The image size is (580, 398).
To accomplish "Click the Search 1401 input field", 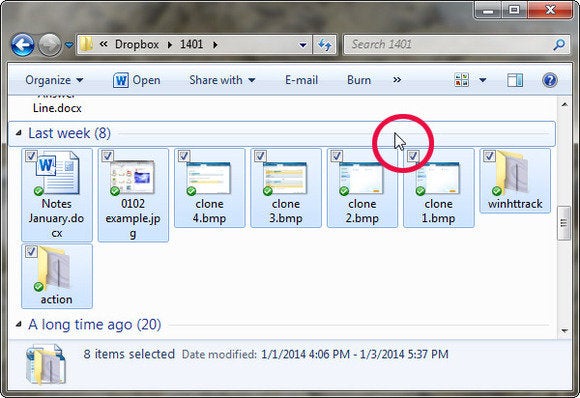I will point(449,45).
